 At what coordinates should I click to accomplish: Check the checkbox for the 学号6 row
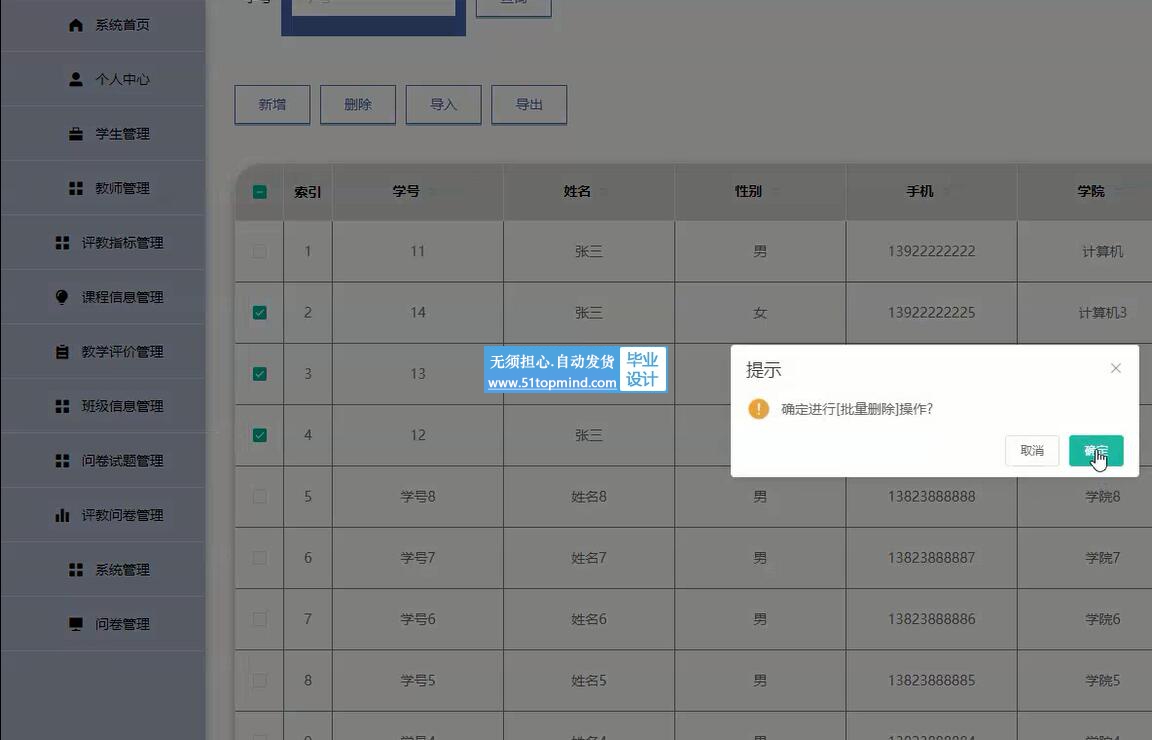259,619
